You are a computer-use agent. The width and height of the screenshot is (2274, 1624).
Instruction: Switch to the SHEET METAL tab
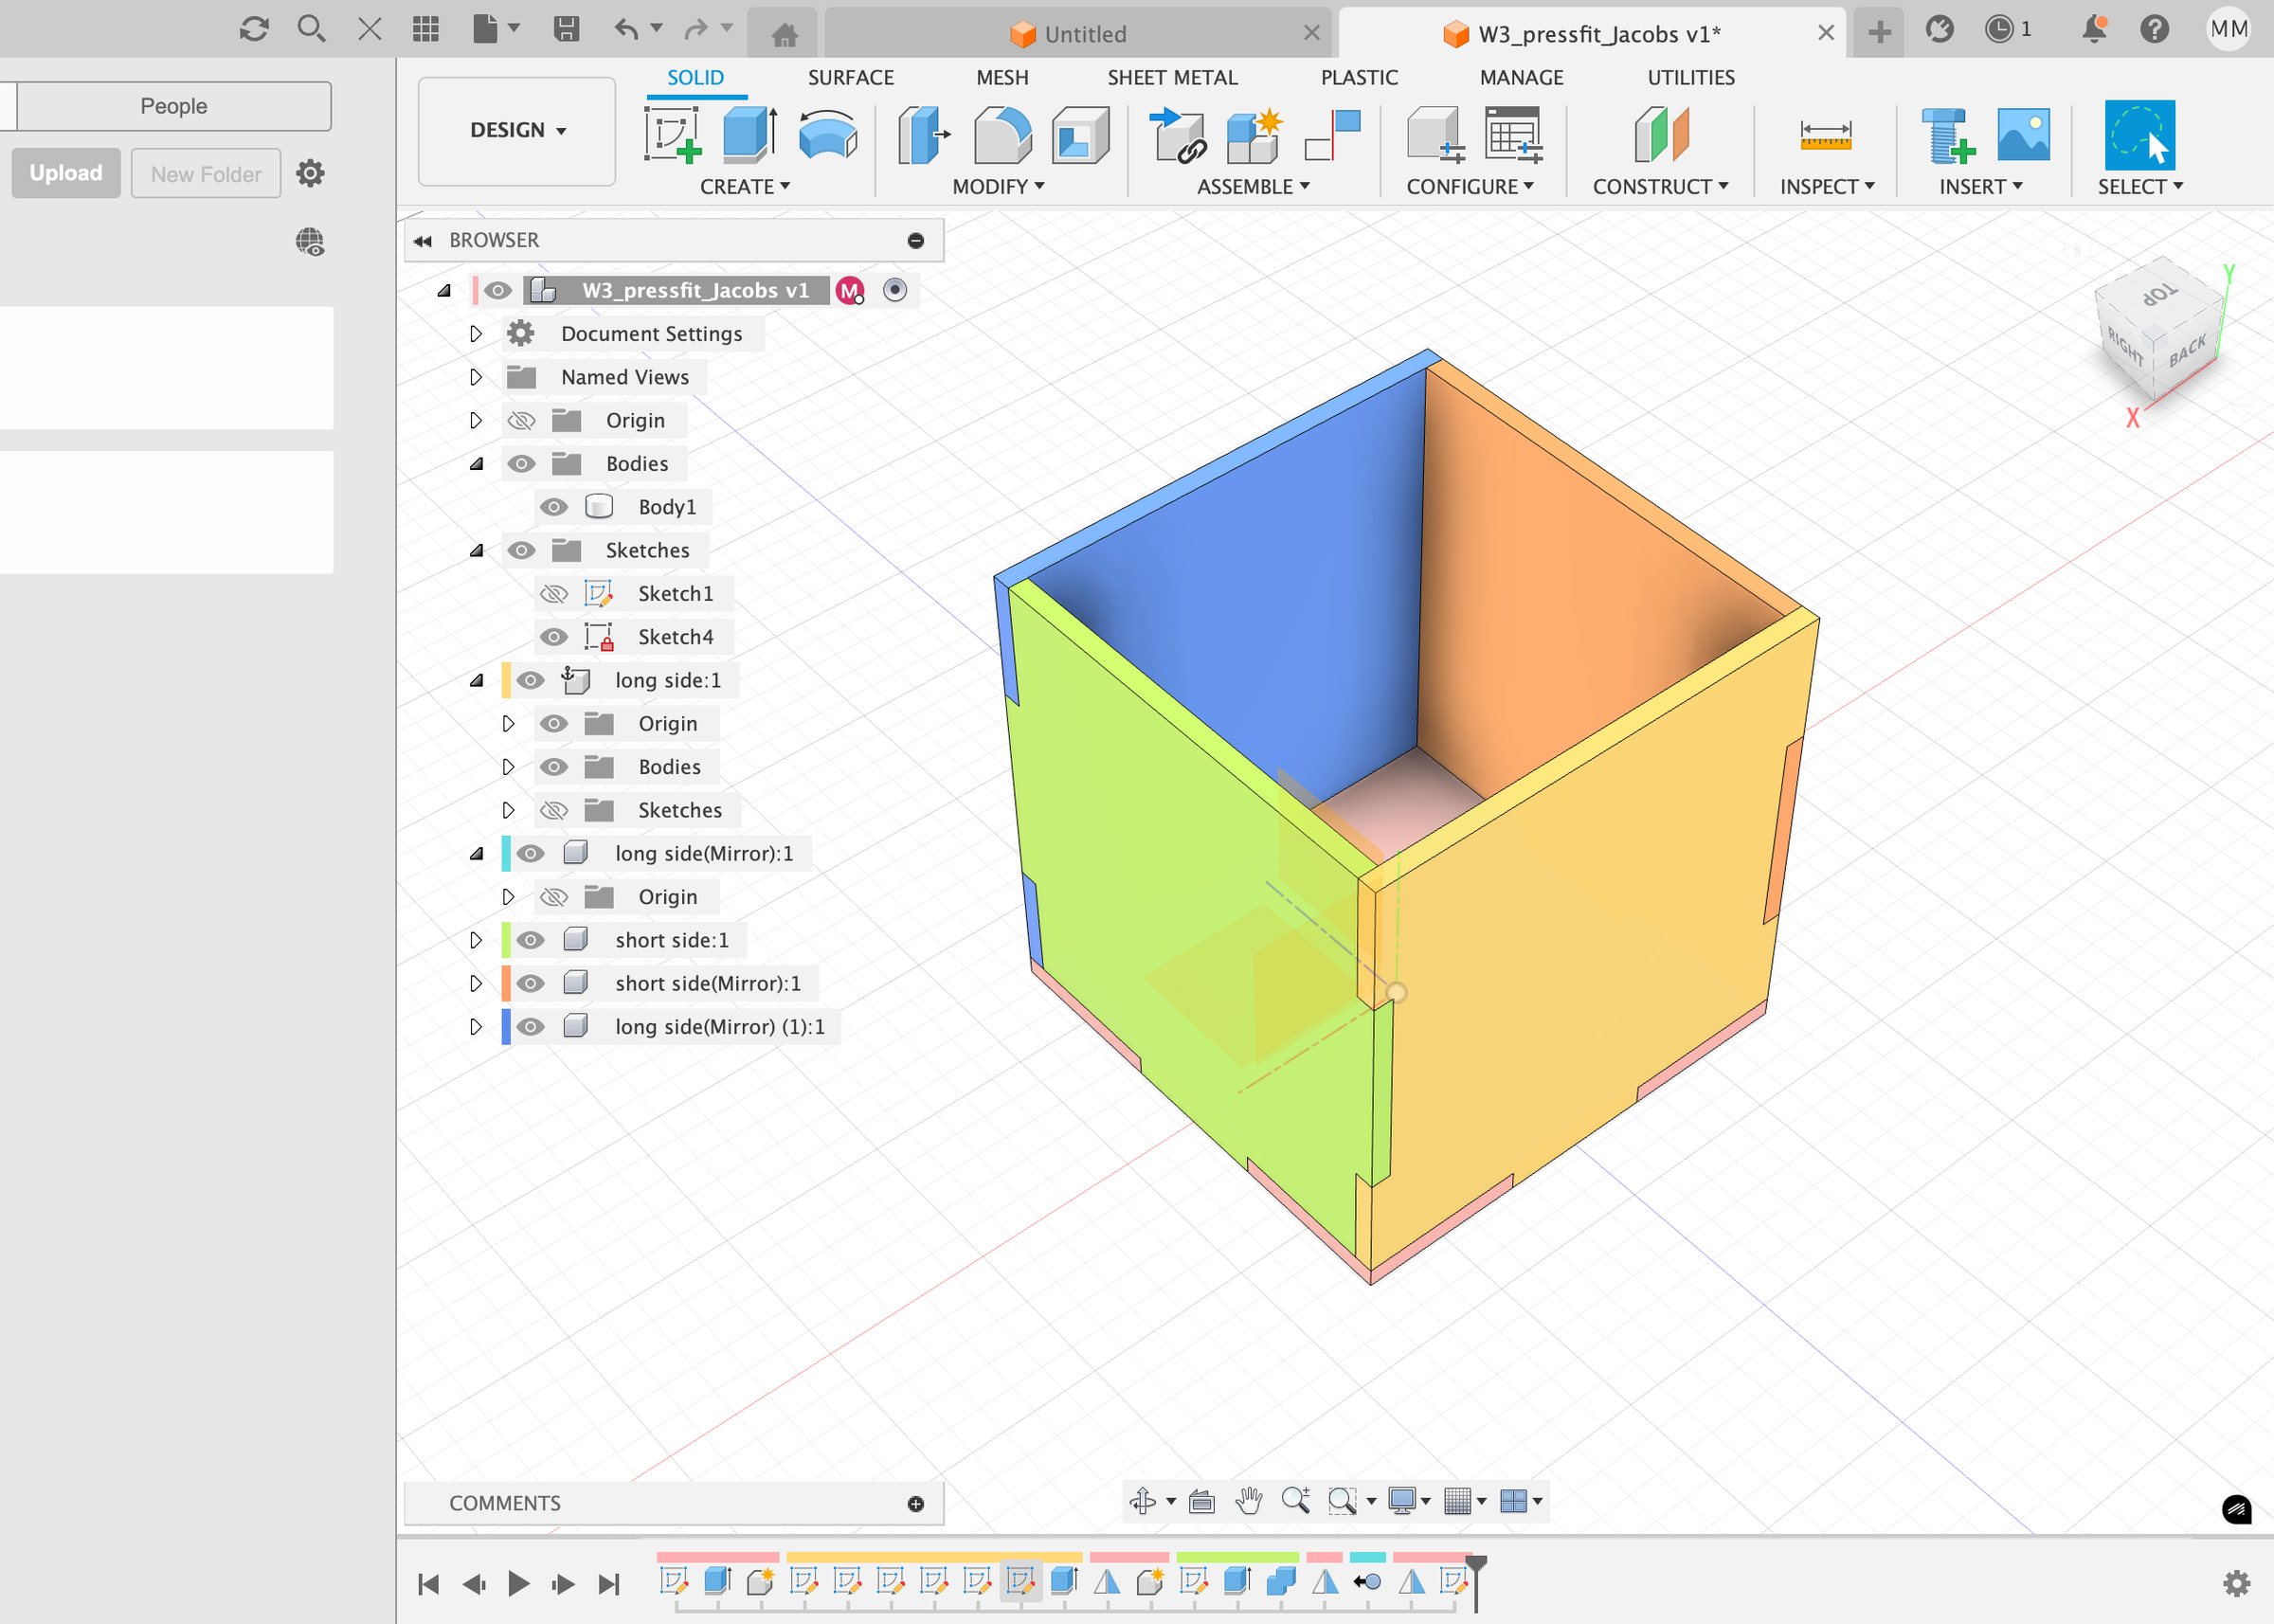point(1171,77)
